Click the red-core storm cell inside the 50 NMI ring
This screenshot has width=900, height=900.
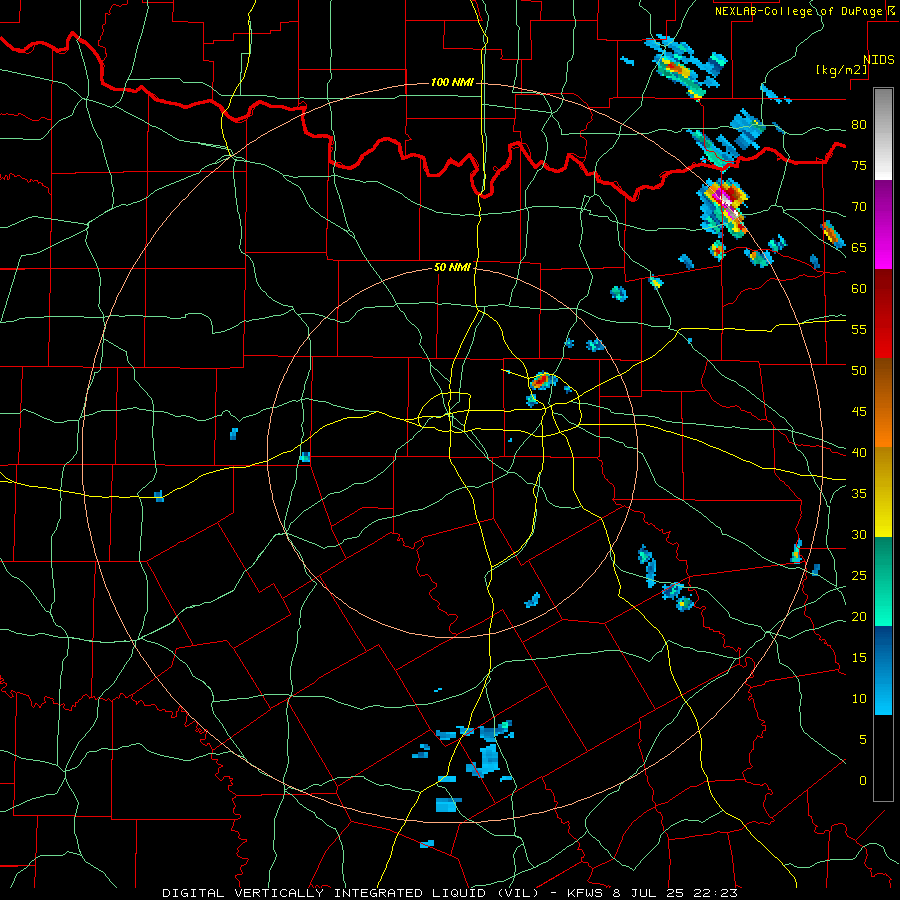tap(542, 381)
